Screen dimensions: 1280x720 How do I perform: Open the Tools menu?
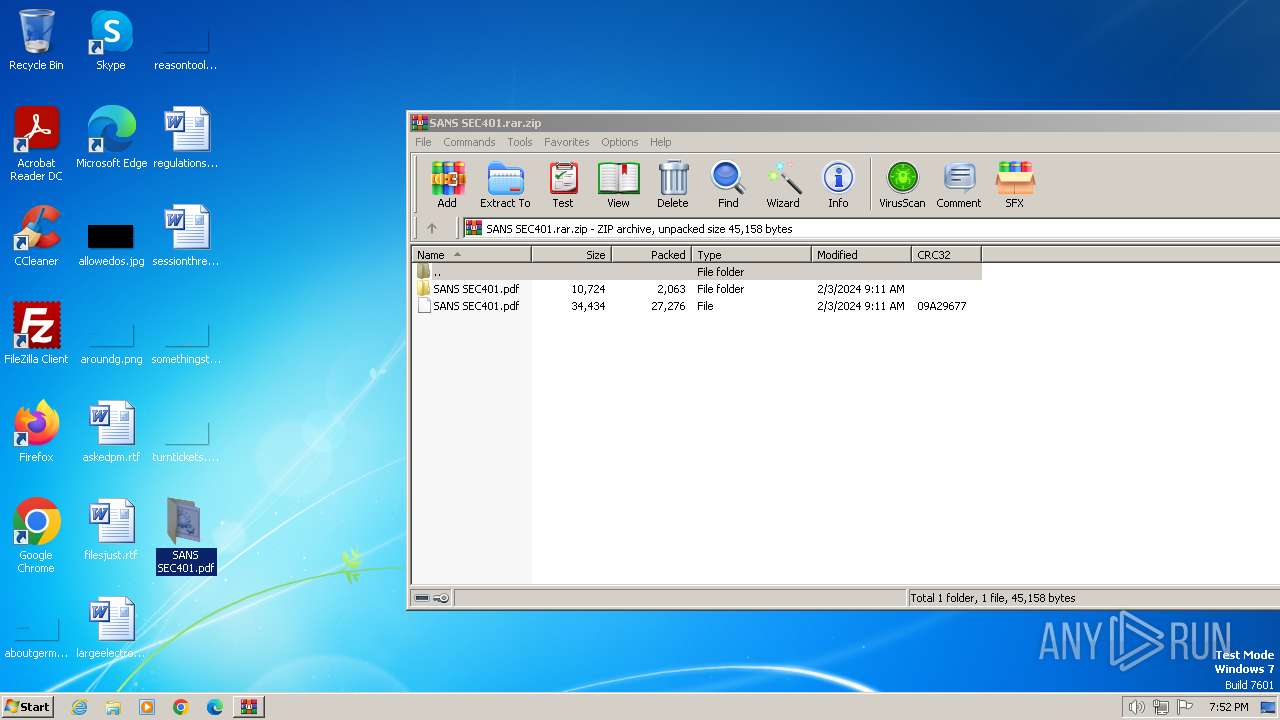click(520, 142)
